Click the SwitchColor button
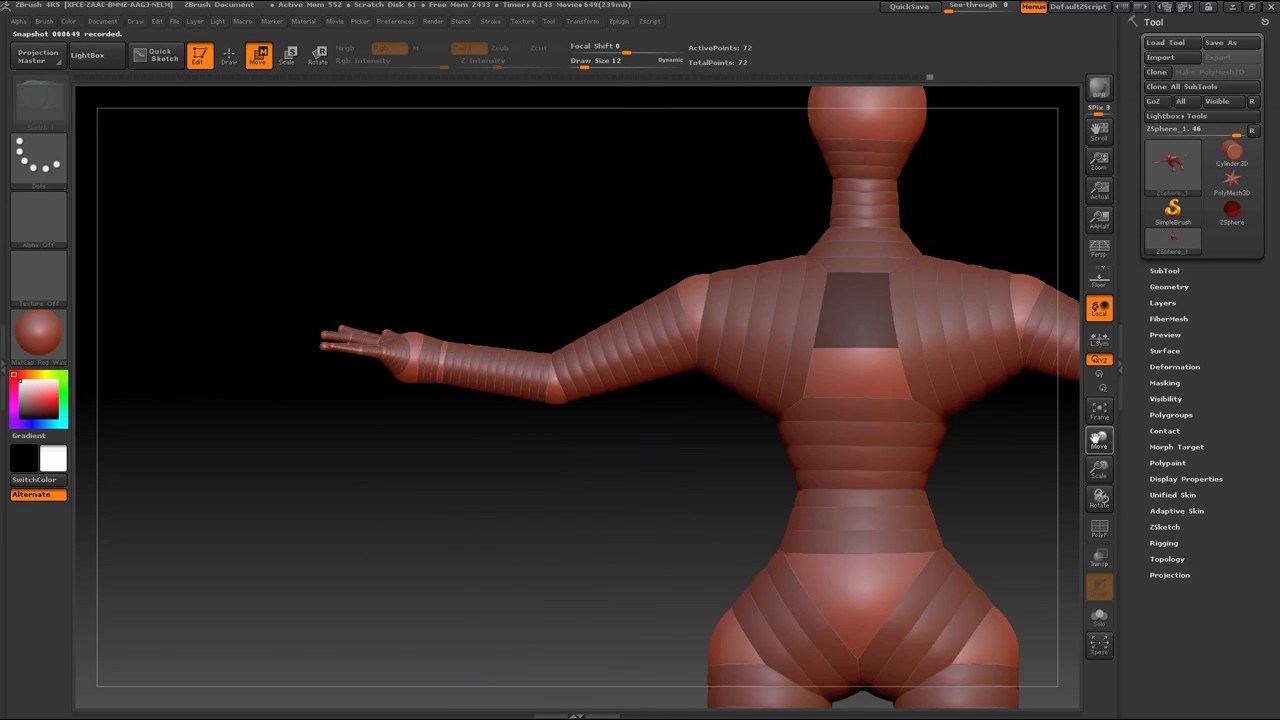Screen dimensions: 1280x720 tap(39, 480)
